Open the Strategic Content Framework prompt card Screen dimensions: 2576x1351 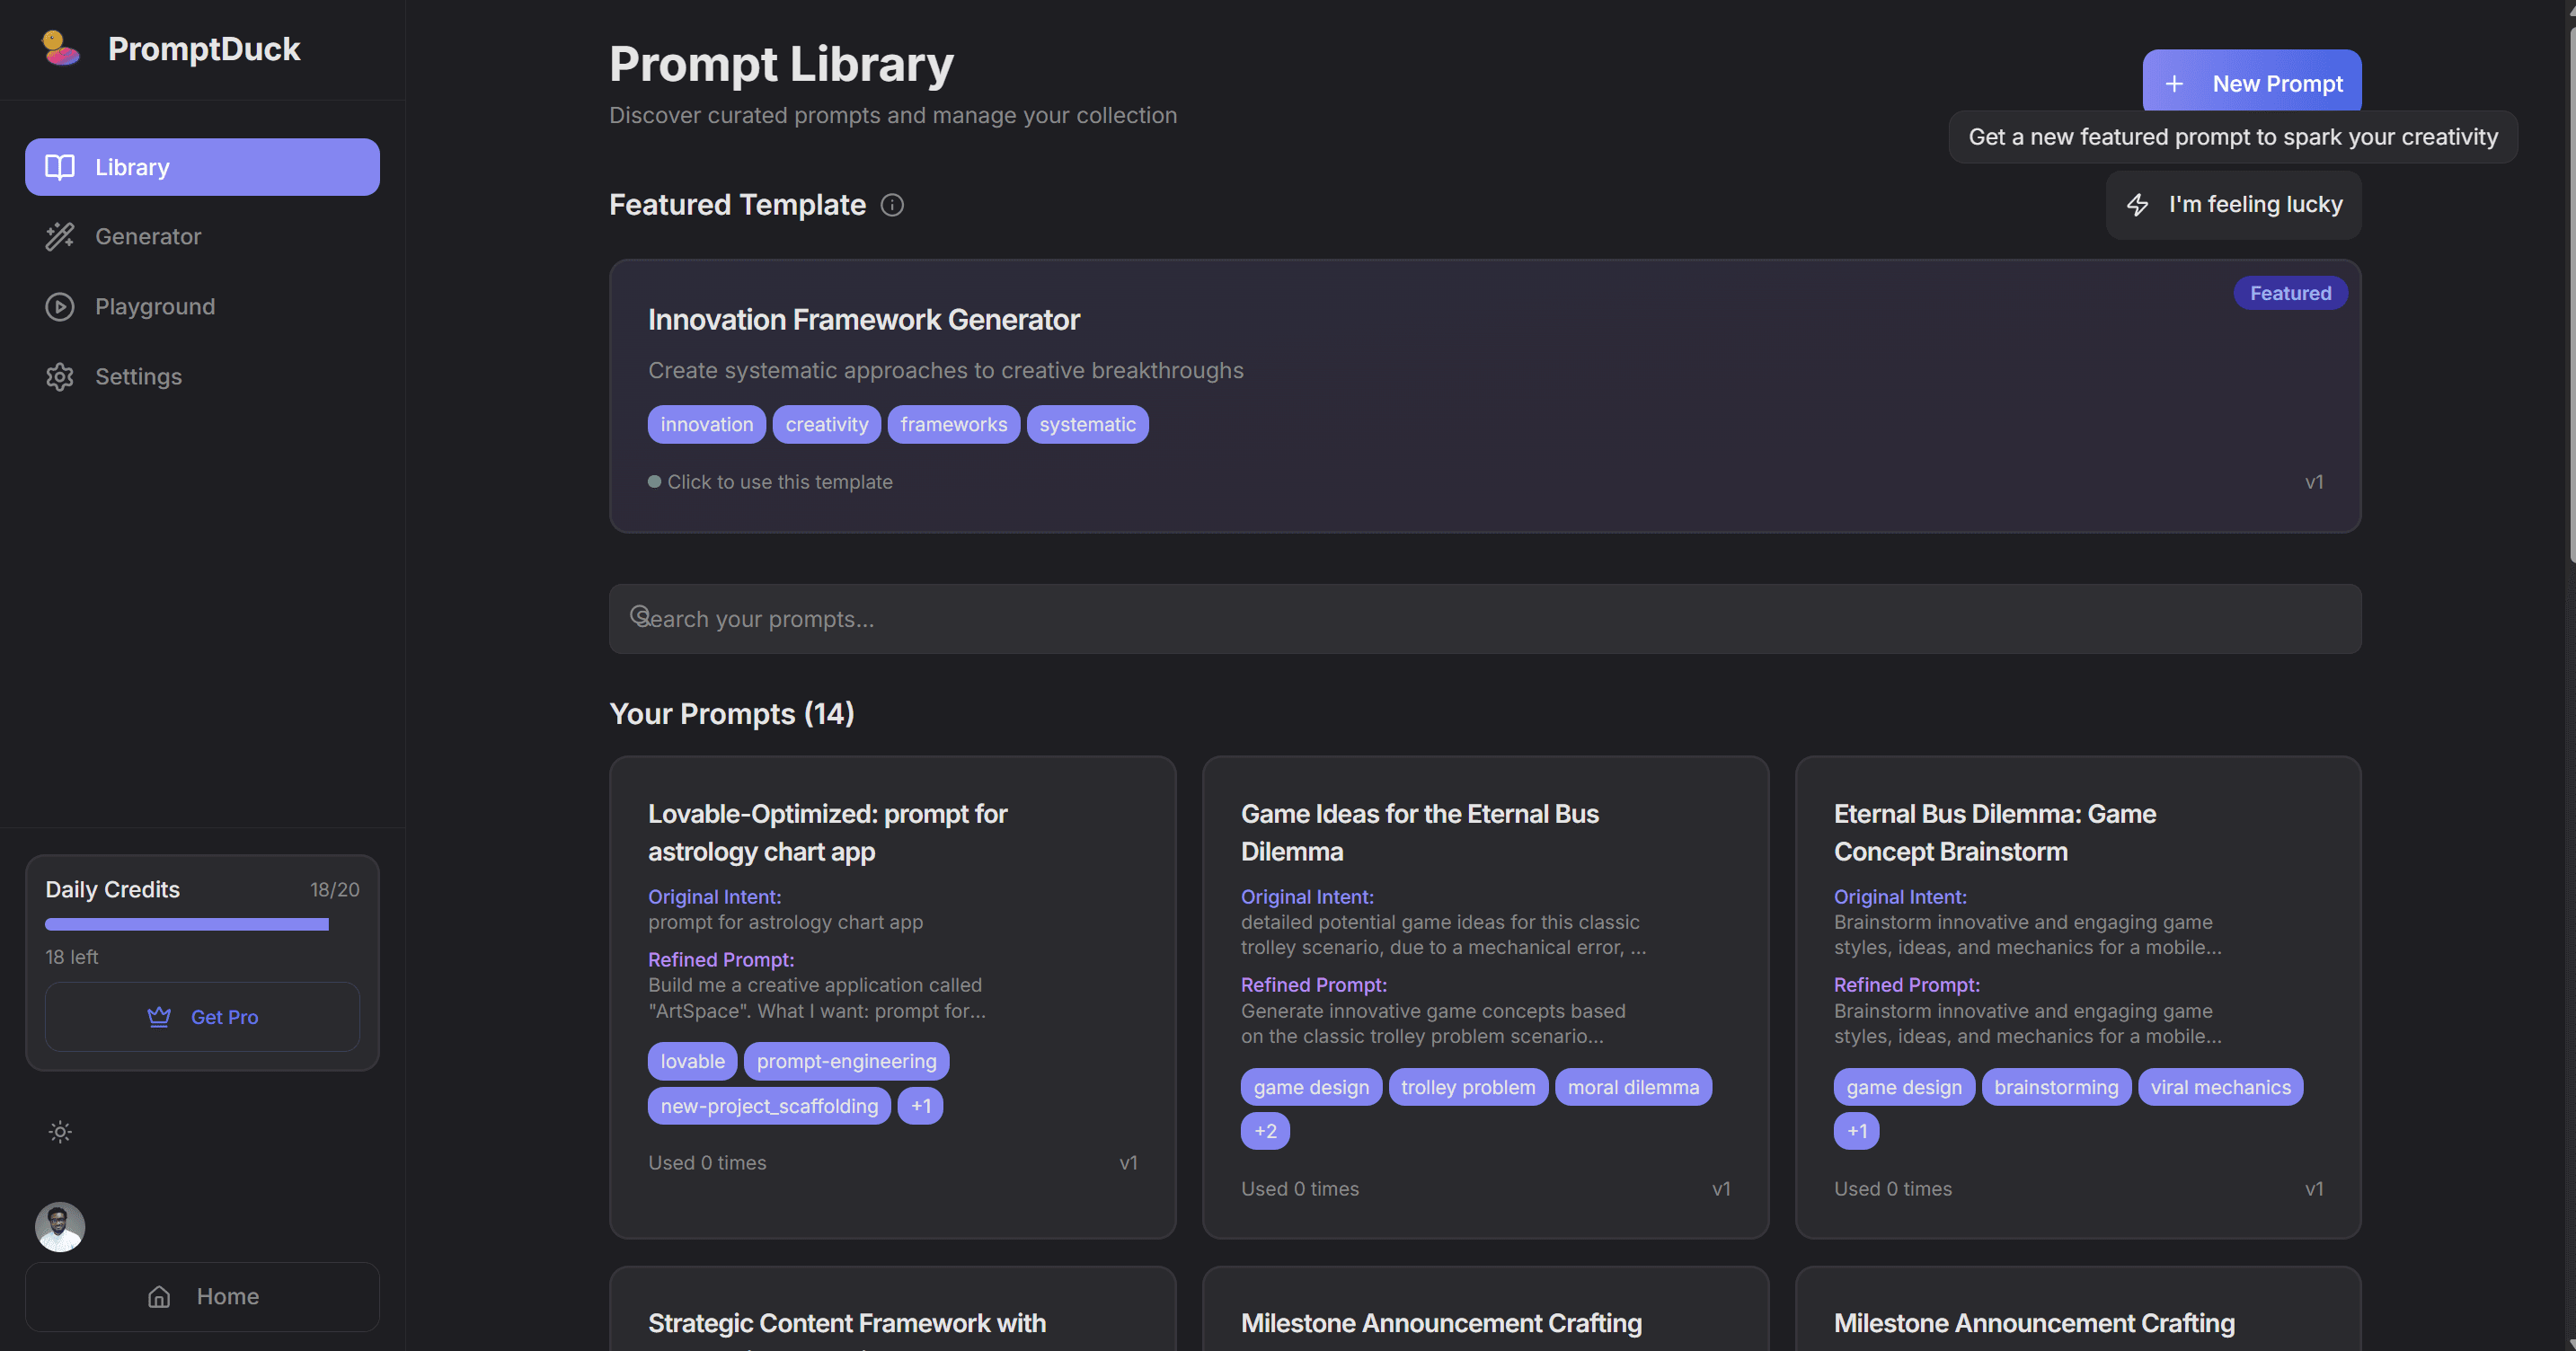(x=892, y=1308)
